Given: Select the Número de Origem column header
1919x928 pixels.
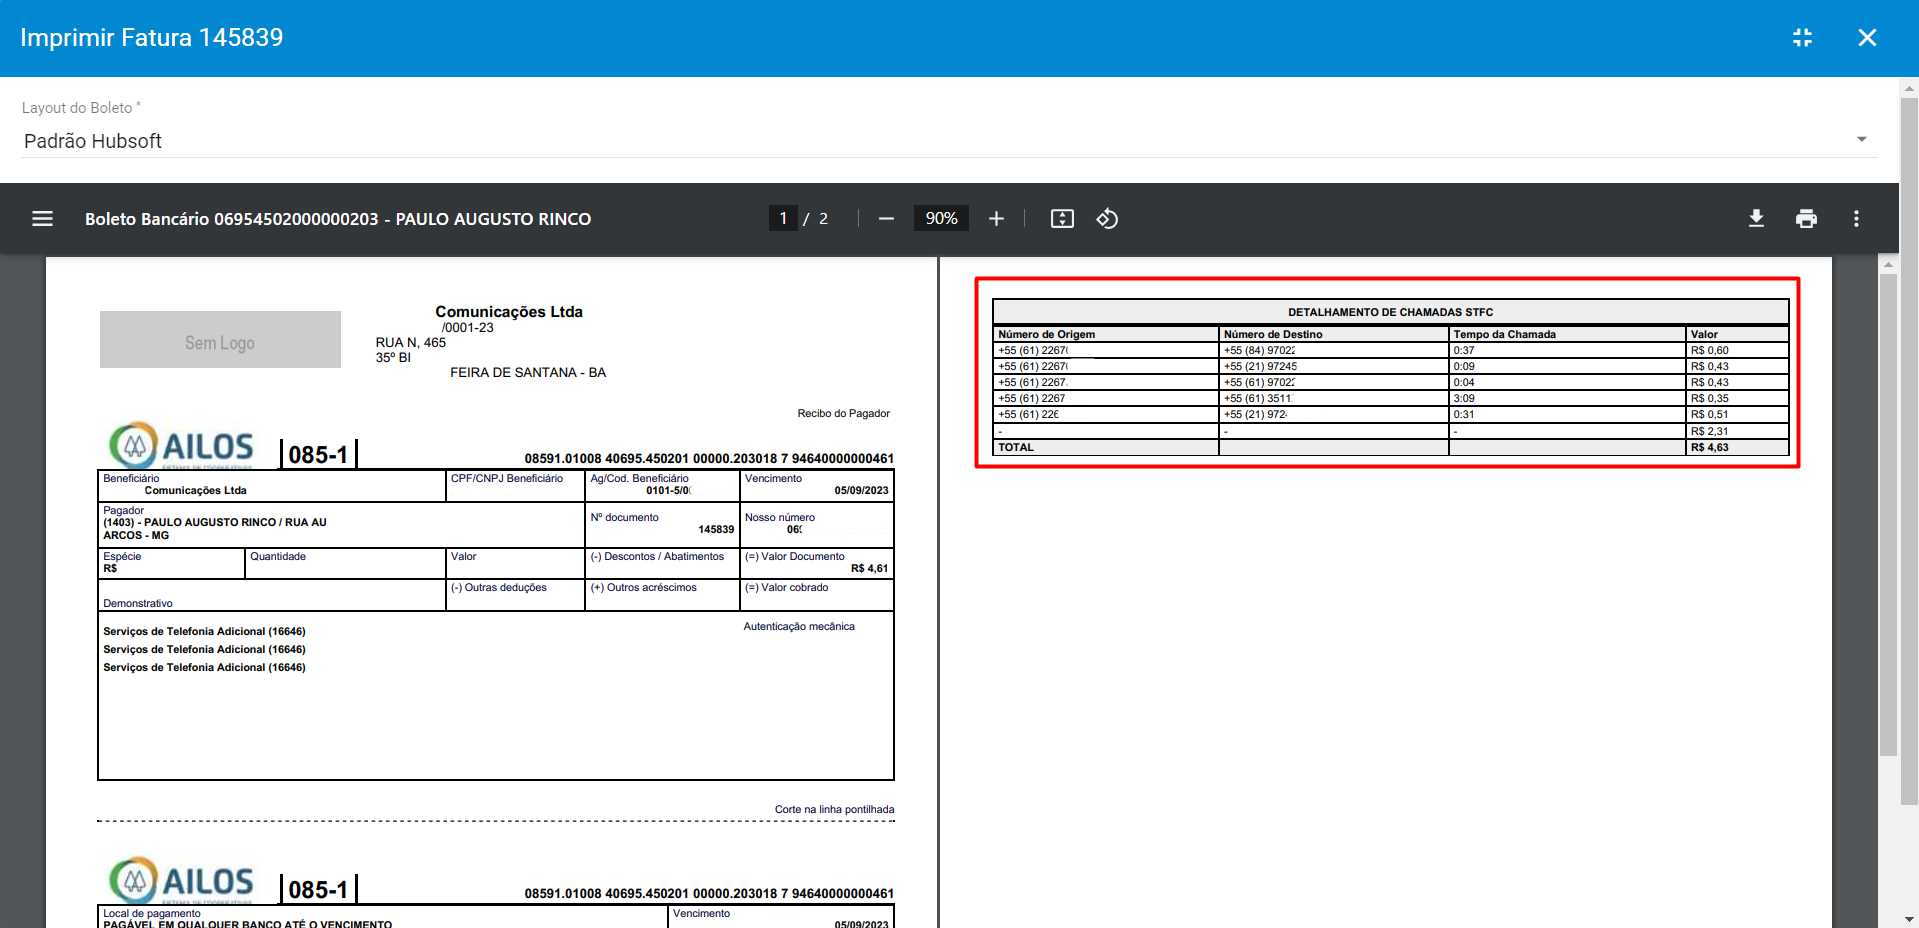Looking at the screenshot, I should (1046, 334).
